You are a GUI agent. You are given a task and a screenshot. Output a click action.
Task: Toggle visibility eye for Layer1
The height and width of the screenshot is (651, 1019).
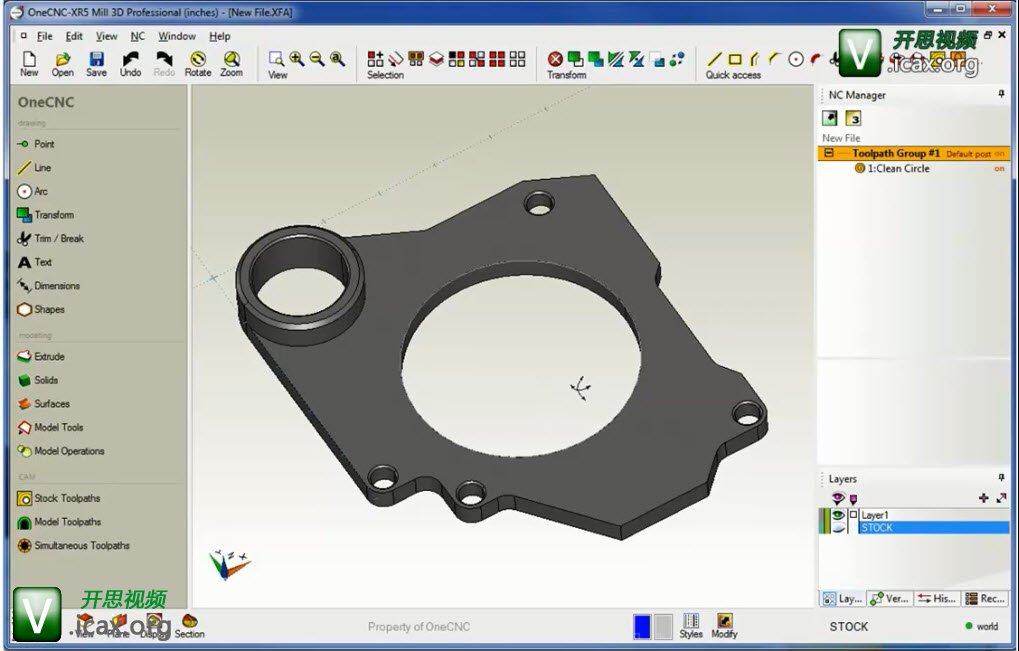pos(838,515)
